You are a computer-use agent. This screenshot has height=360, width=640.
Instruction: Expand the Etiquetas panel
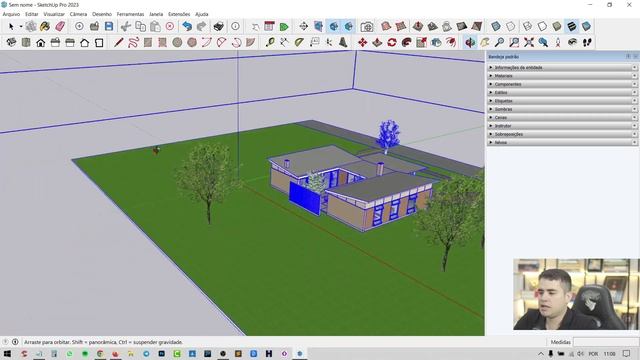[x=562, y=101]
